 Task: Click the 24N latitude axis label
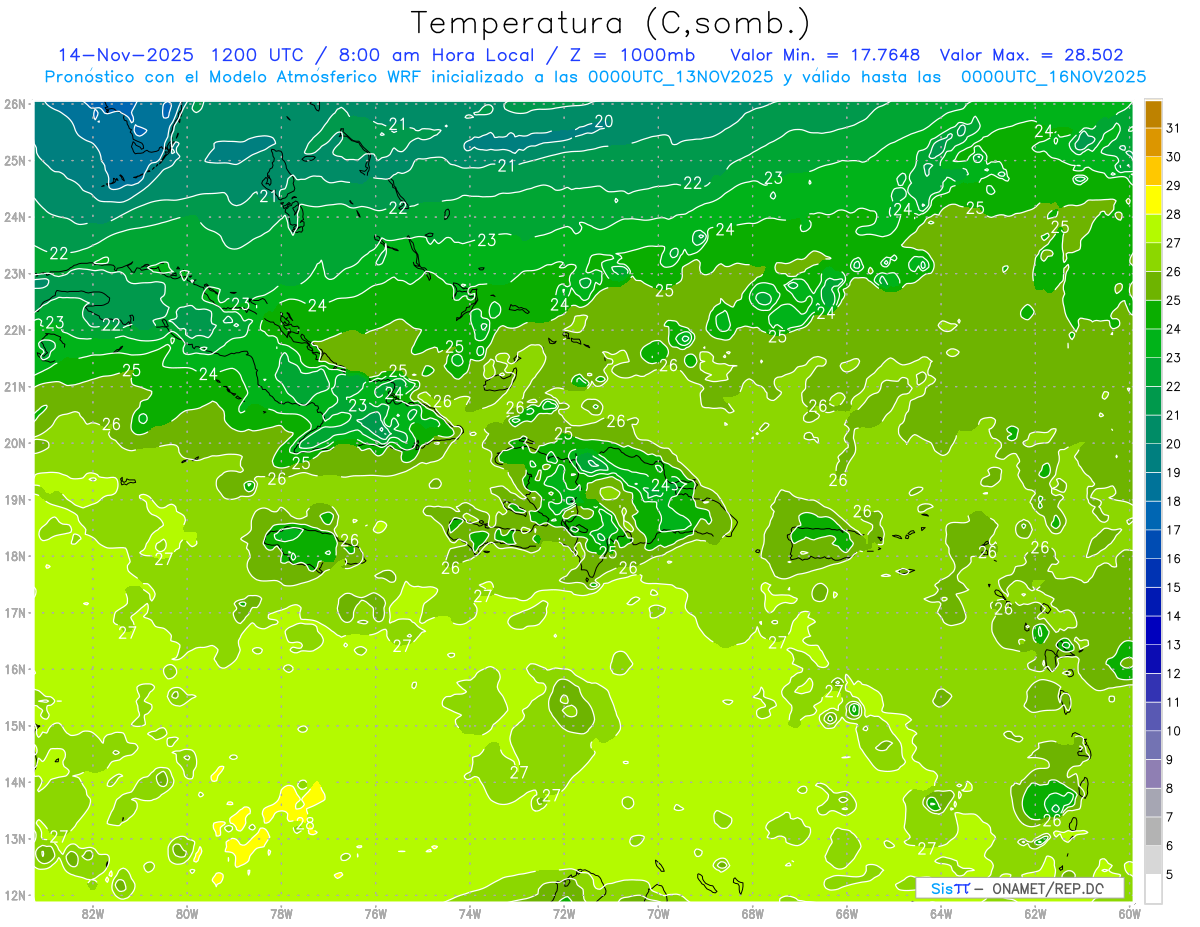click(14, 217)
